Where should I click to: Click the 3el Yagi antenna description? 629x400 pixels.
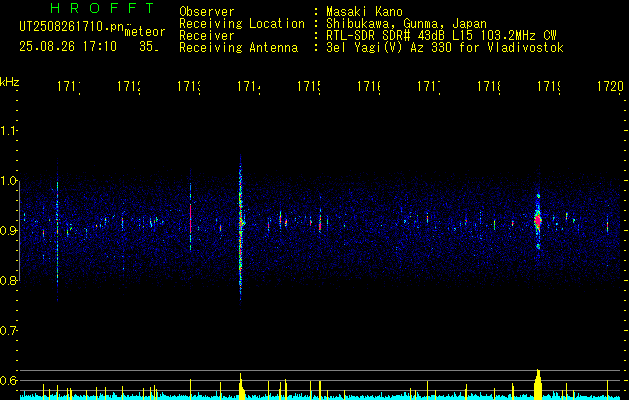pyautogui.click(x=445, y=48)
